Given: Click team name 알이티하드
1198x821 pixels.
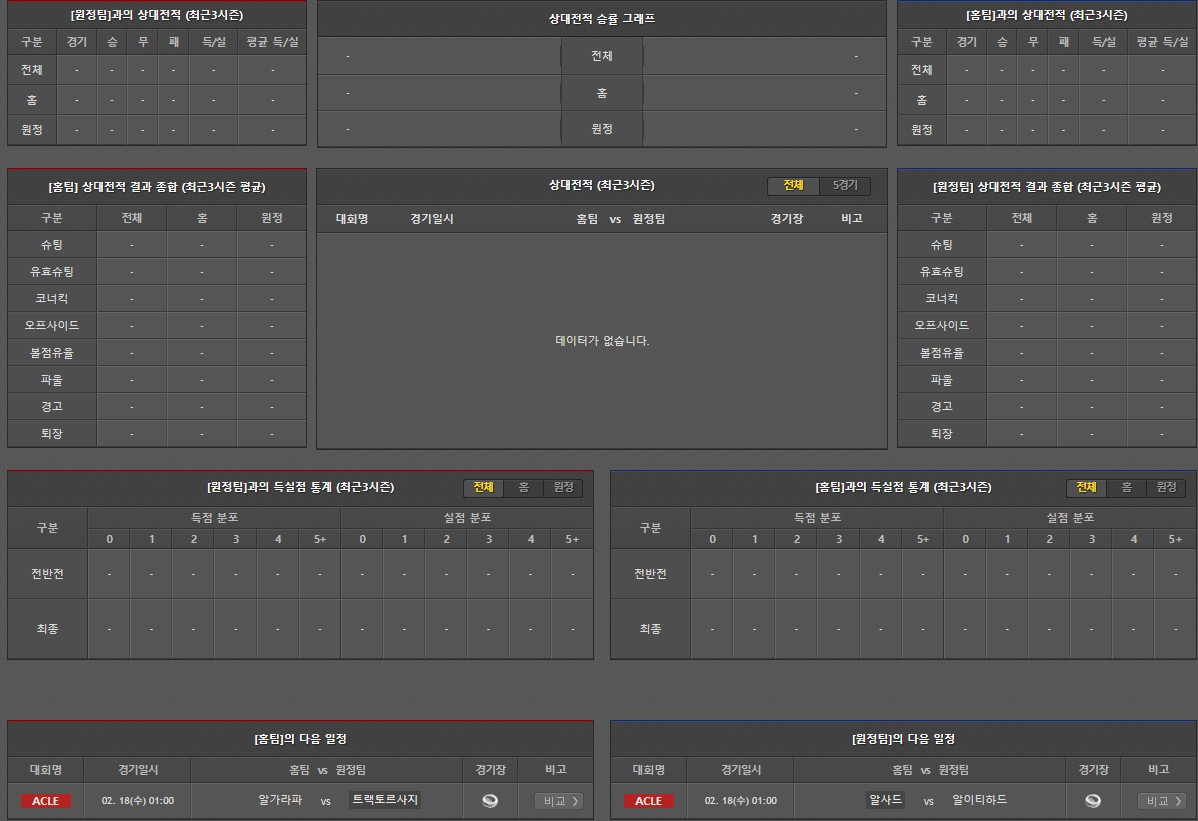Looking at the screenshot, I should click(x=980, y=800).
